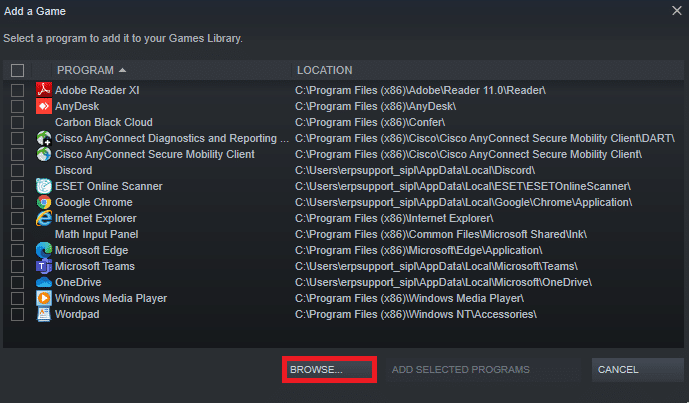Click the Adobe Reader XI icon
The height and width of the screenshot is (403, 689).
coord(44,90)
